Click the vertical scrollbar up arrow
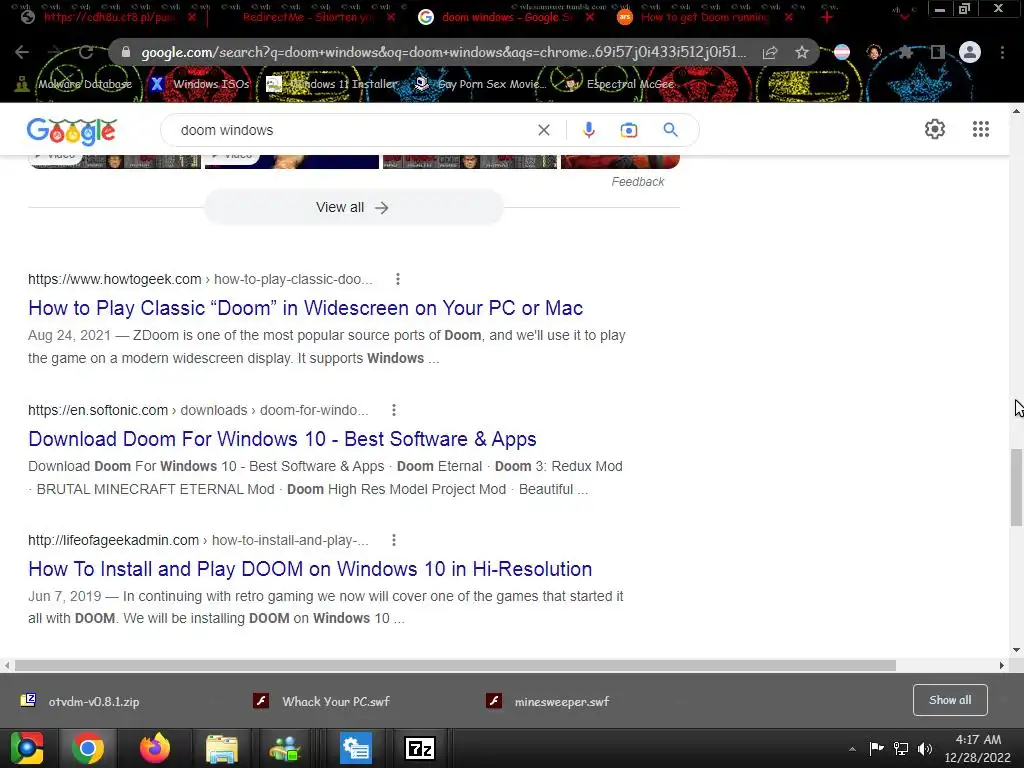The image size is (1024, 768). point(1016,112)
